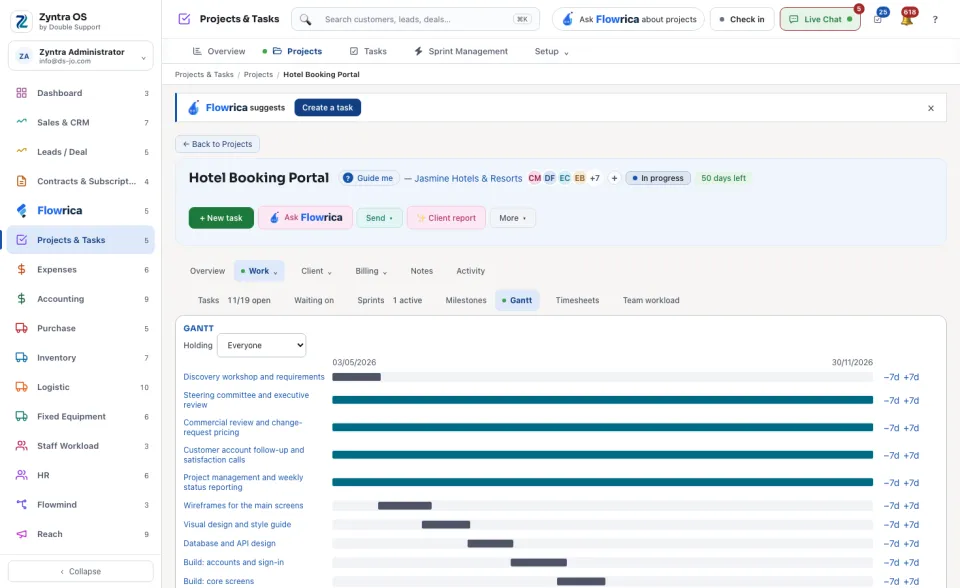Click the green New task button

(221, 218)
